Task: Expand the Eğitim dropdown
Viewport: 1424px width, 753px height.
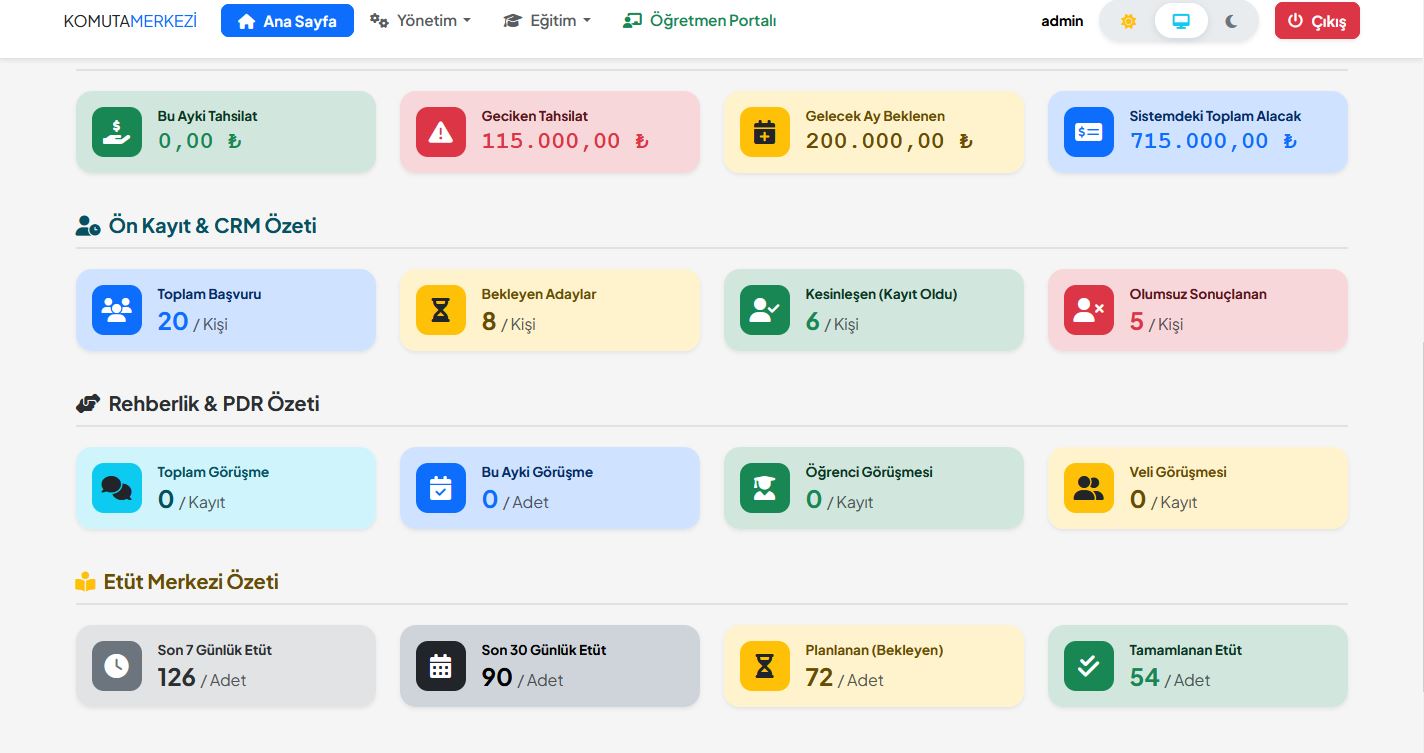Action: (546, 20)
